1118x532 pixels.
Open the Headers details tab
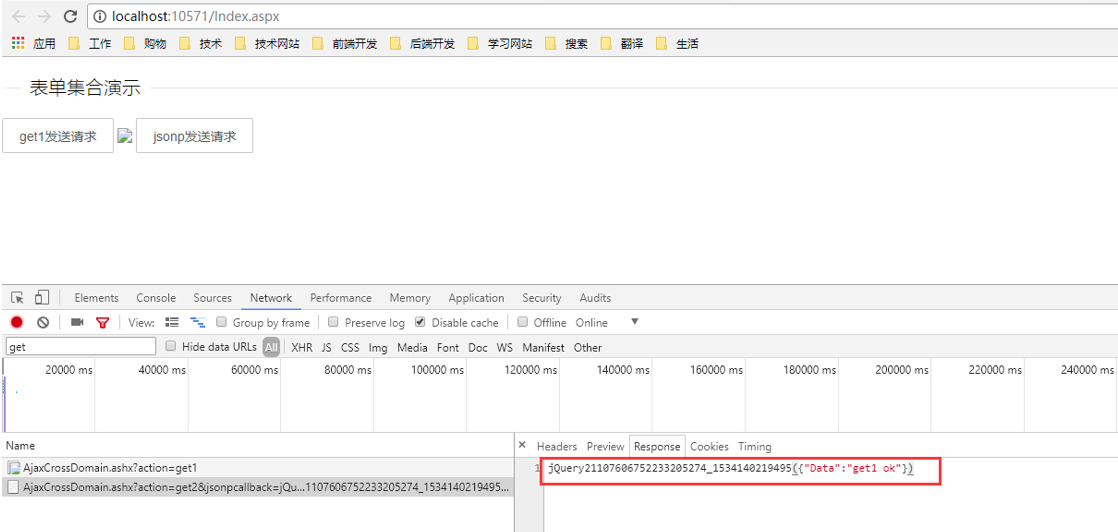pyautogui.click(x=556, y=446)
